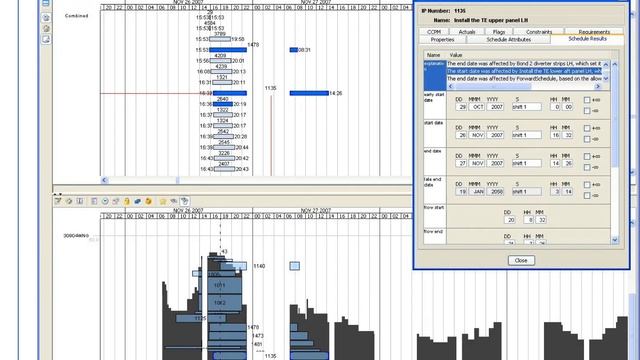The width and height of the screenshot is (640, 360).
Task: Click the topmost blue icon in left sidebar
Action: coord(46,3)
